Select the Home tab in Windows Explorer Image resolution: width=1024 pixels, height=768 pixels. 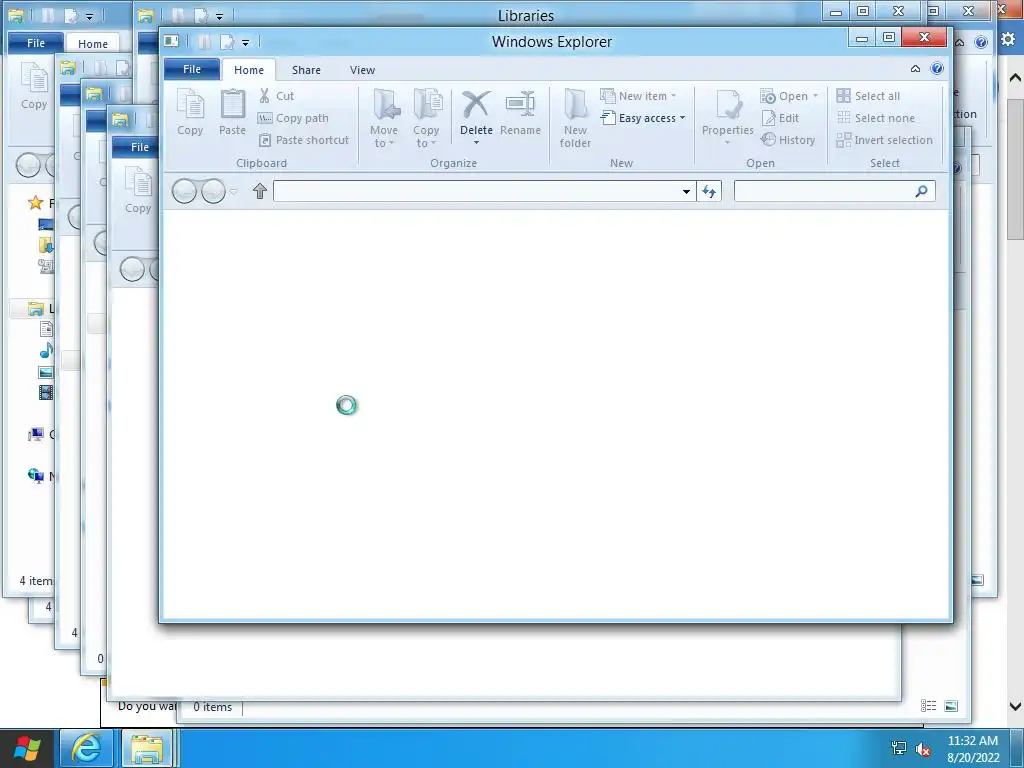point(249,70)
